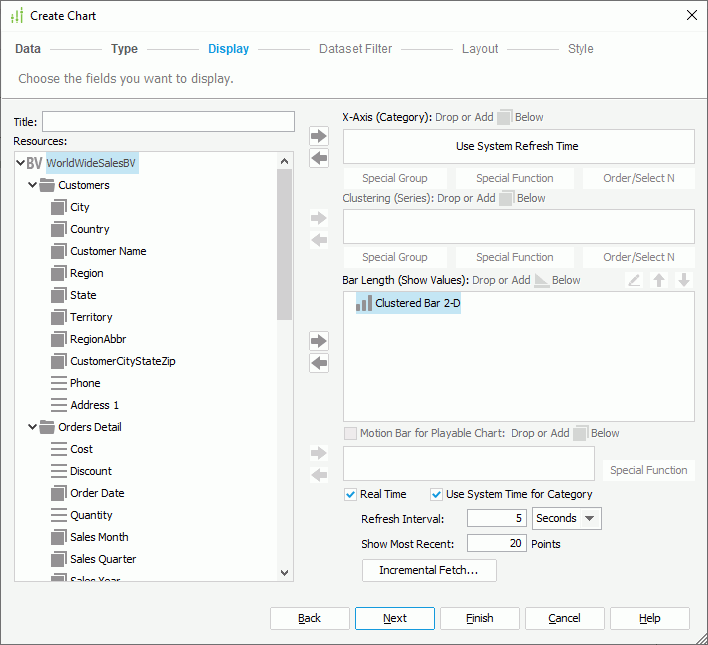
Task: Click the Country dimension field icon
Action: (x=59, y=229)
